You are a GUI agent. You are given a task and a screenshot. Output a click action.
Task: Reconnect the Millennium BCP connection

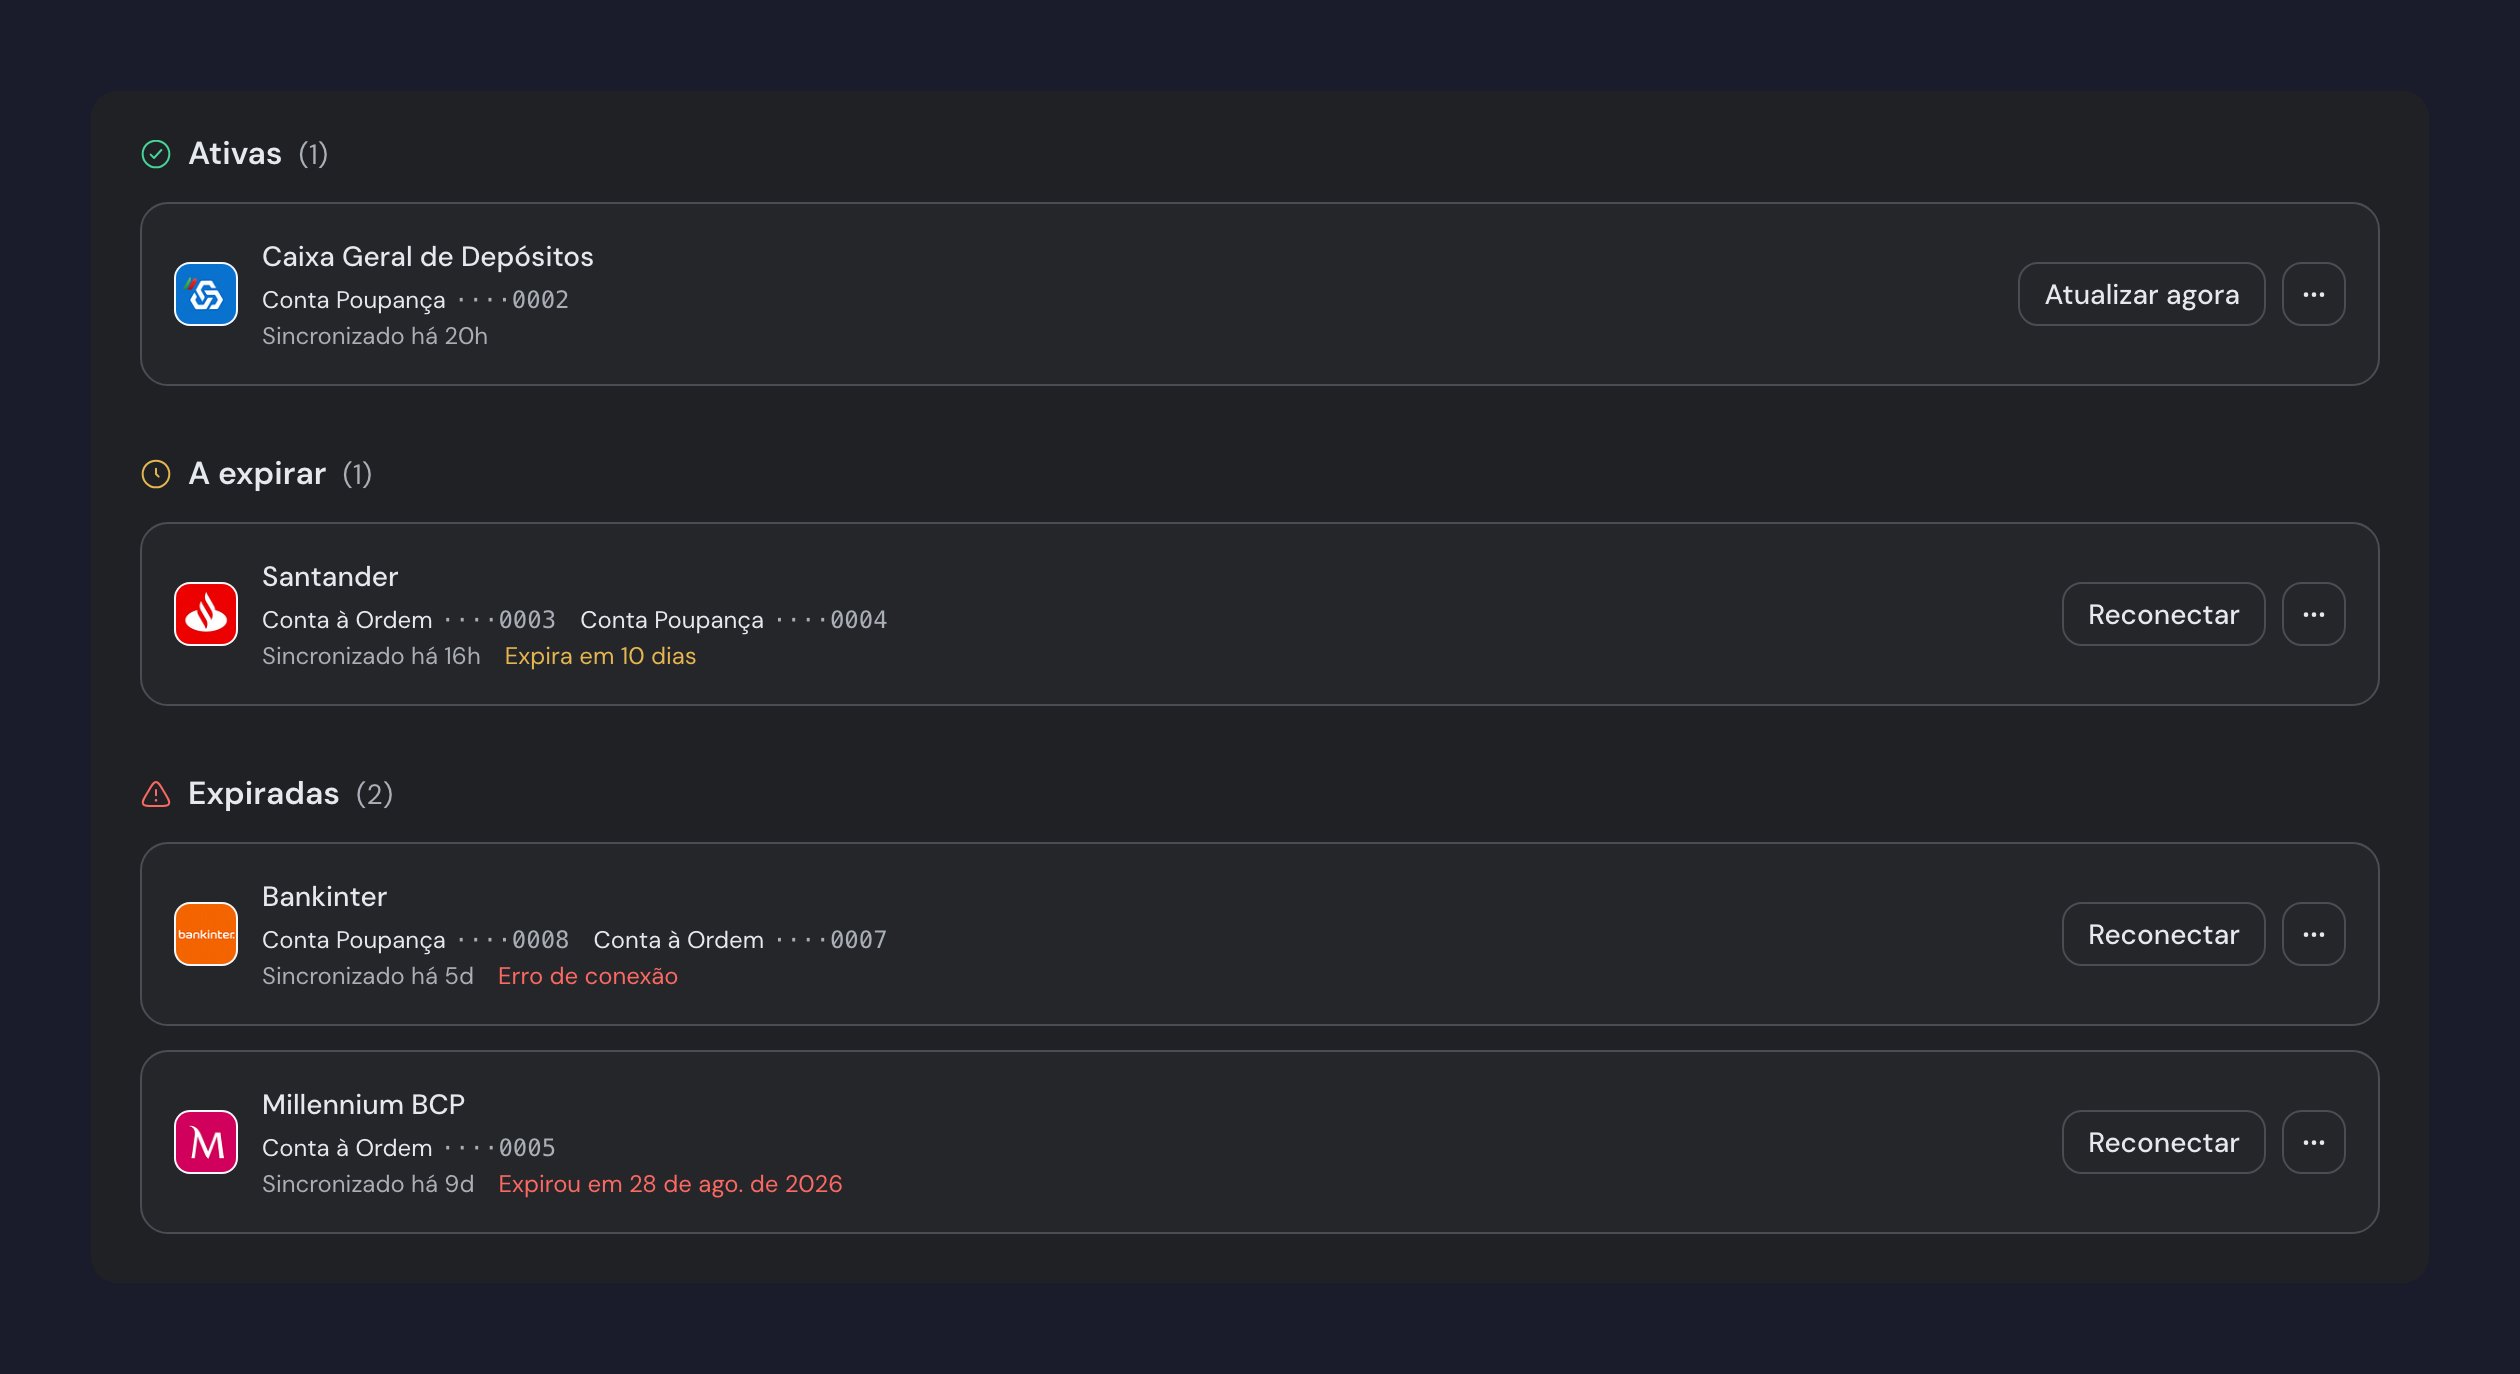[x=2163, y=1142]
